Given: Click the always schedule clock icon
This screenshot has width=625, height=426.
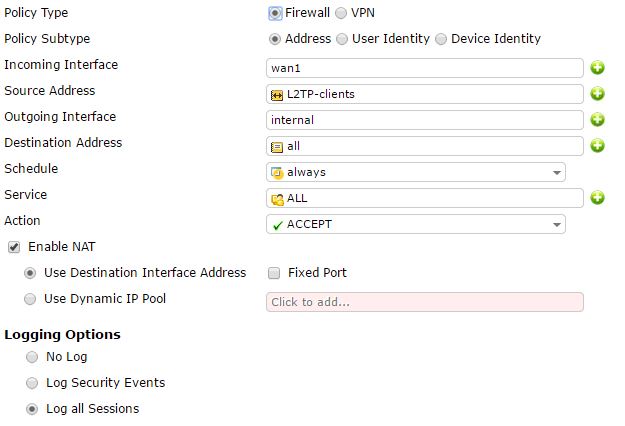Looking at the screenshot, I should click(x=277, y=173).
